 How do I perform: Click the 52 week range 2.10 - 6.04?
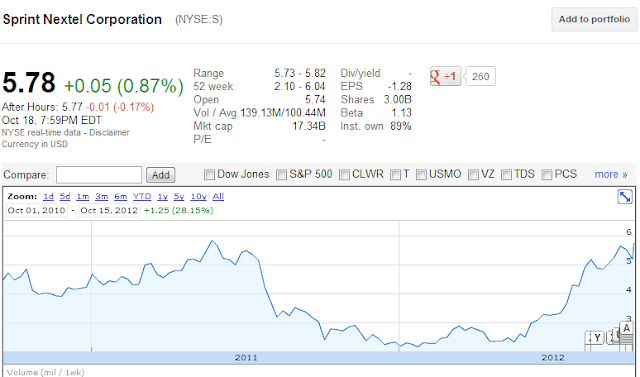[x=300, y=86]
